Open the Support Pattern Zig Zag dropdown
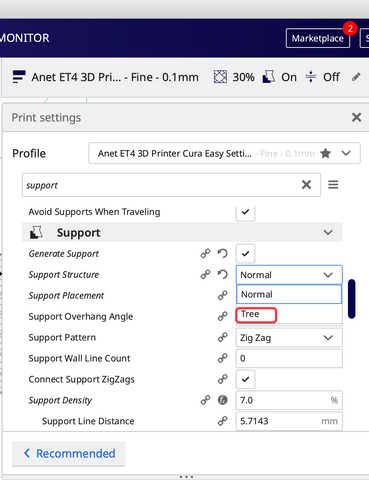This screenshot has width=369, height=480. [289, 338]
